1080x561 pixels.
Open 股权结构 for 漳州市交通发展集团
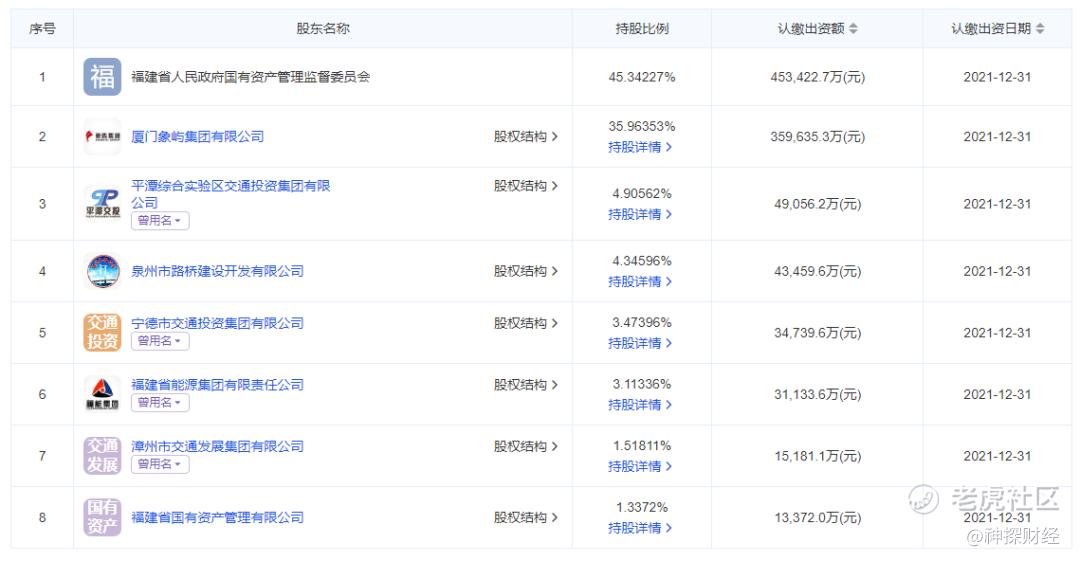click(x=526, y=446)
